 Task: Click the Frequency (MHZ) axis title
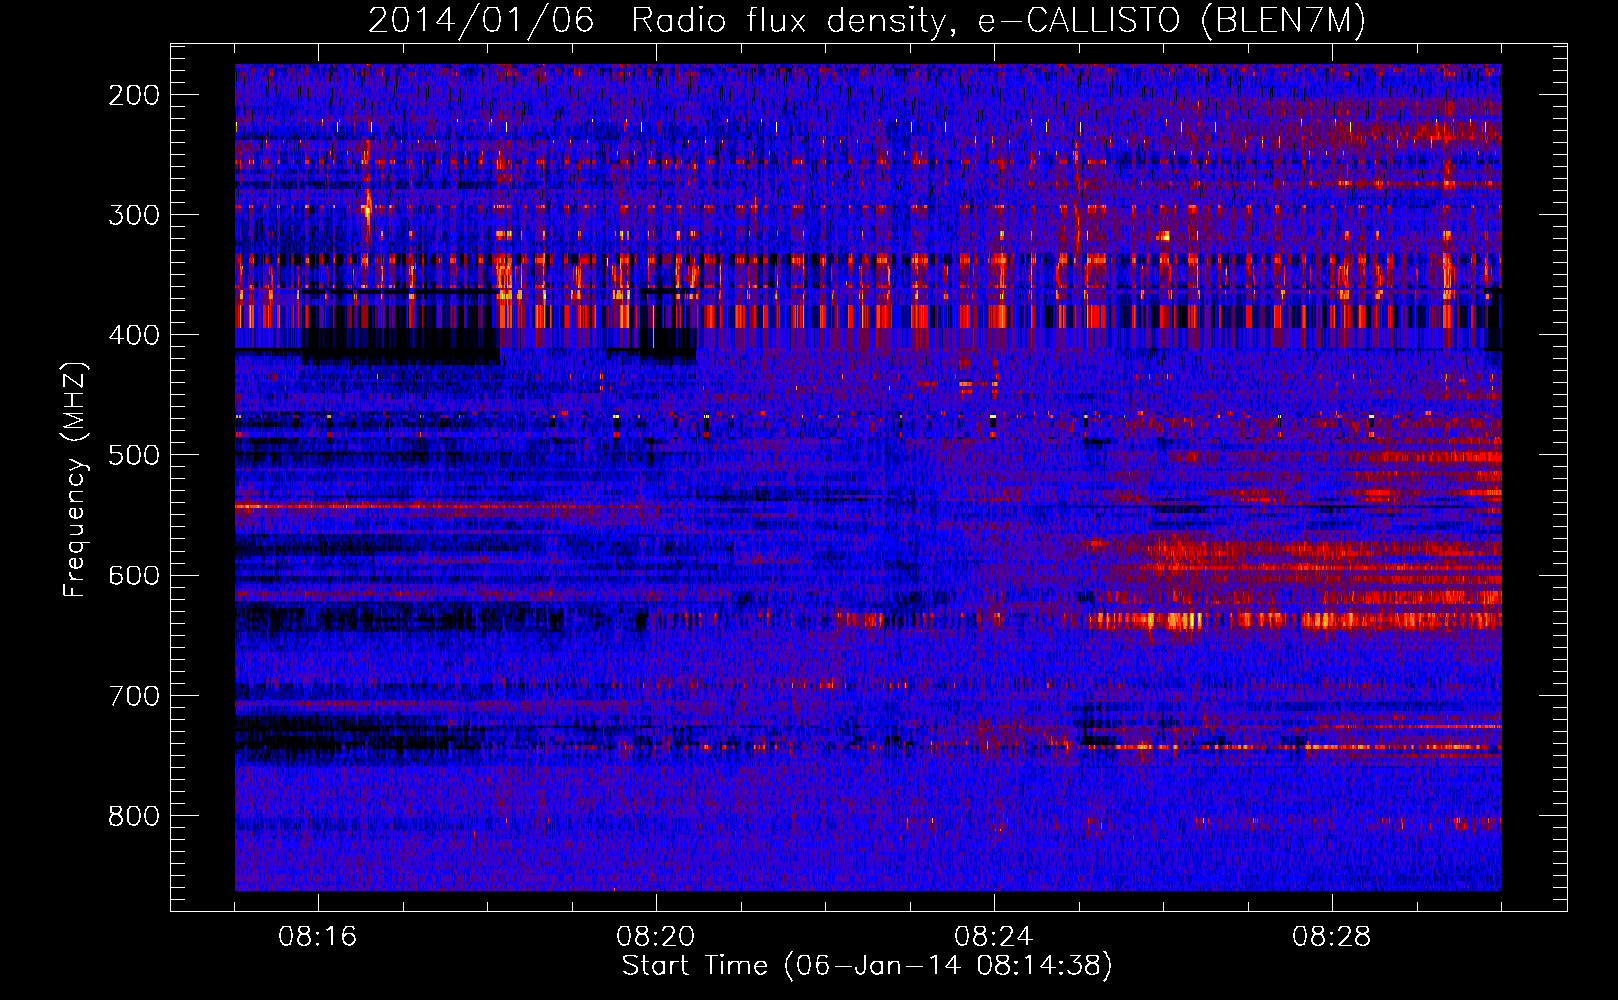[75, 479]
